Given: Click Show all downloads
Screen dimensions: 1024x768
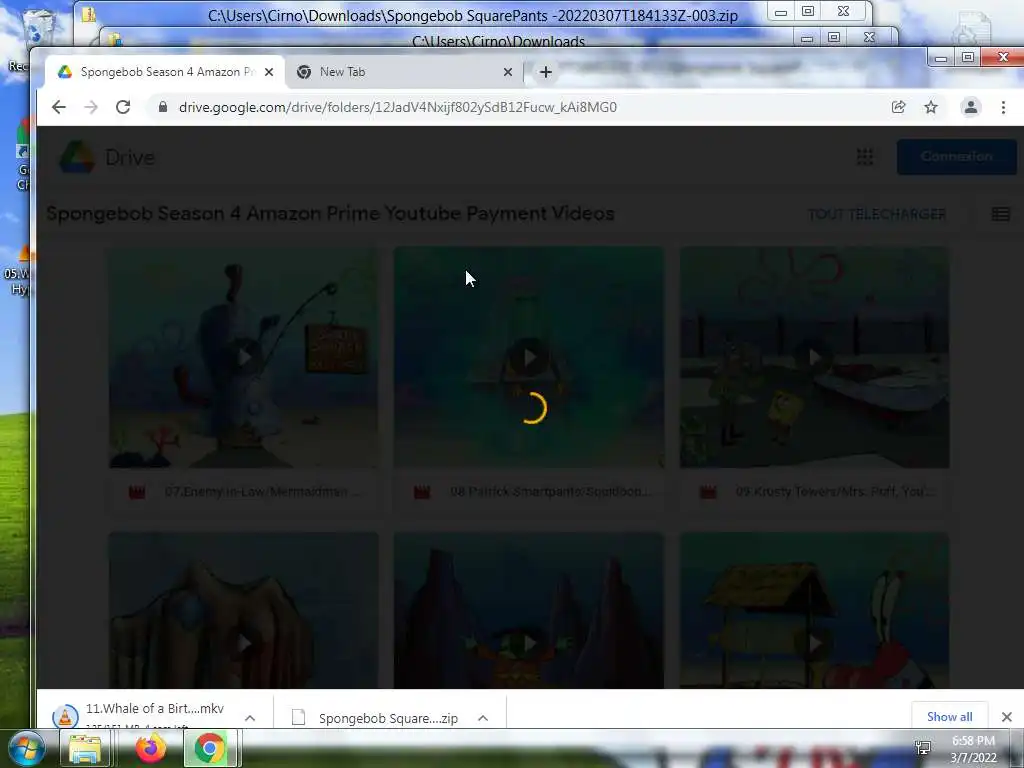Looking at the screenshot, I should point(950,716).
